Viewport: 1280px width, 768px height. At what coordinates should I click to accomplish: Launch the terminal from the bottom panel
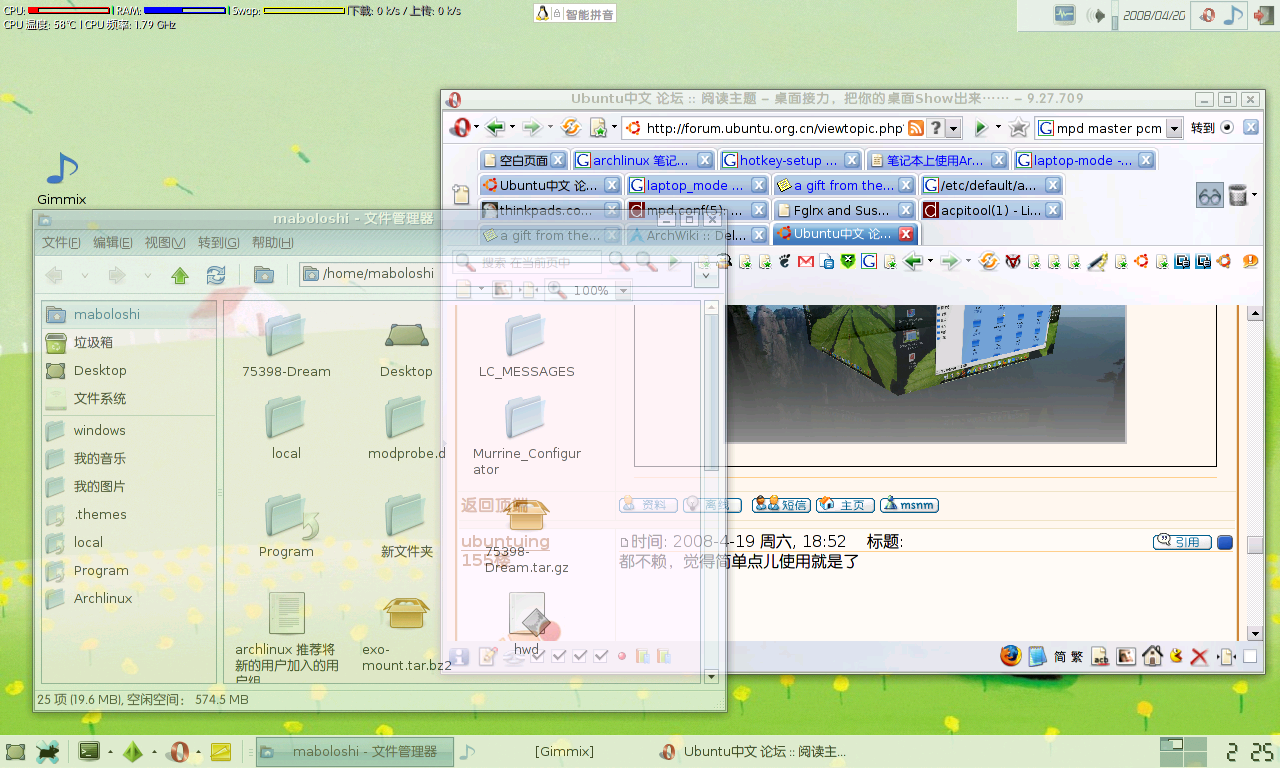tap(89, 751)
